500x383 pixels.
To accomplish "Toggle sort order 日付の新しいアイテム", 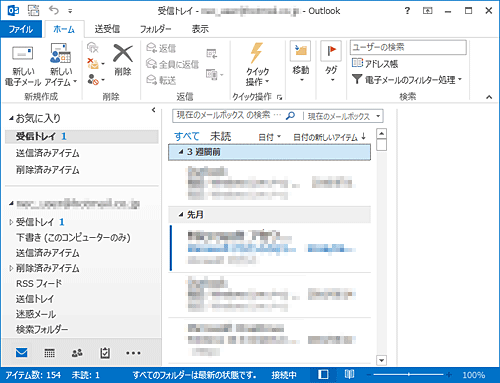I will [329, 137].
